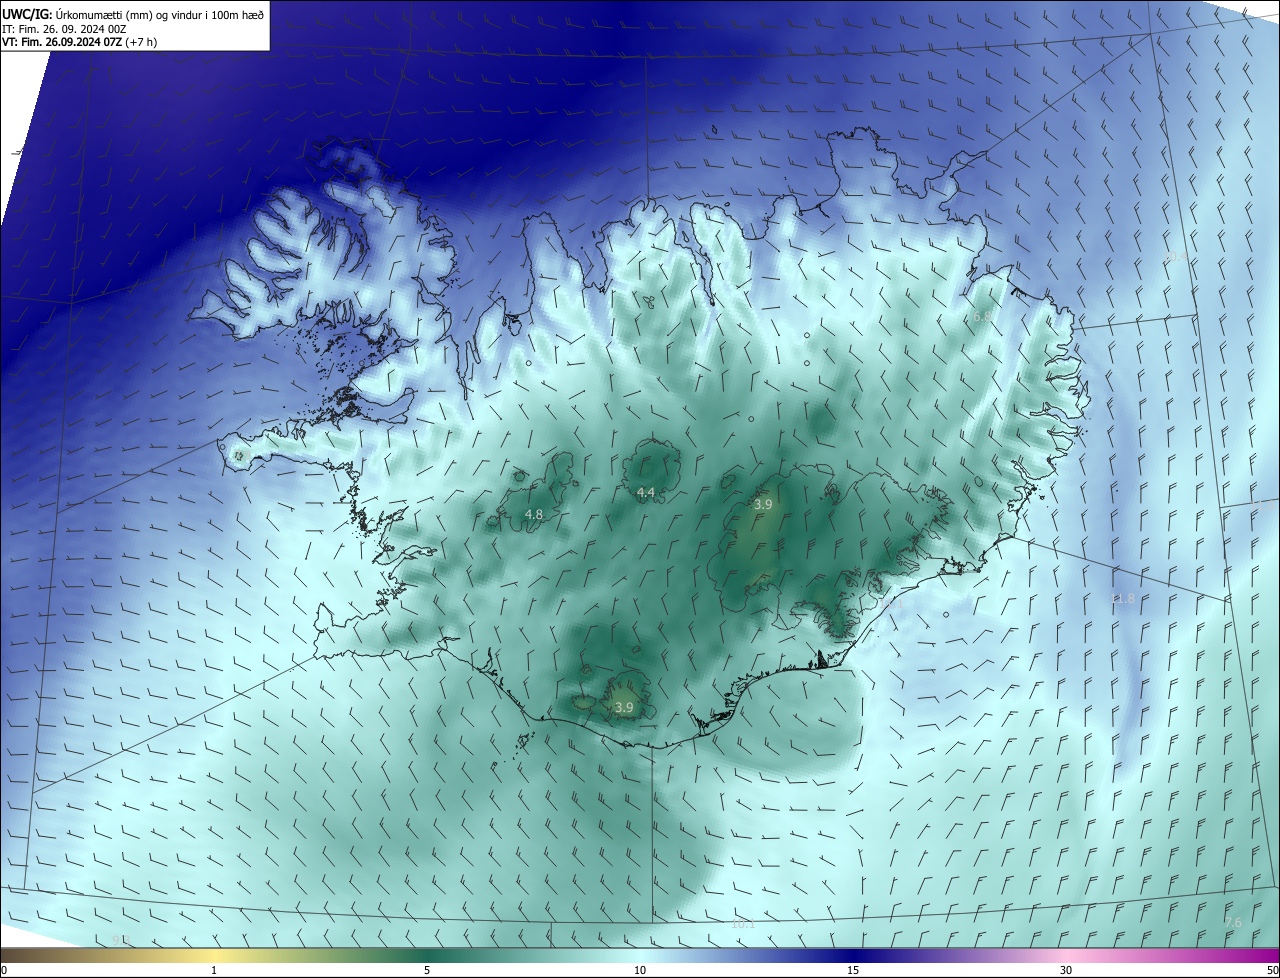Click the 5 tick on the color scale
This screenshot has width=1280, height=978.
pyautogui.click(x=427, y=970)
